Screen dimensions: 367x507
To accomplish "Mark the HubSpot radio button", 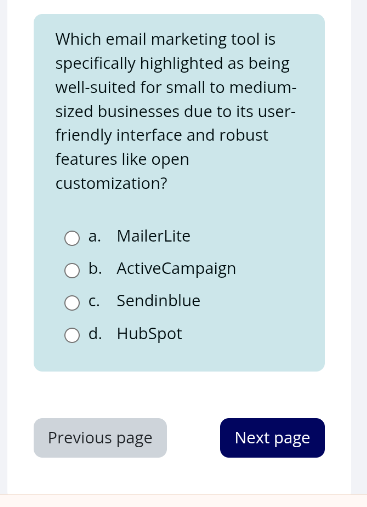I will [x=72, y=335].
